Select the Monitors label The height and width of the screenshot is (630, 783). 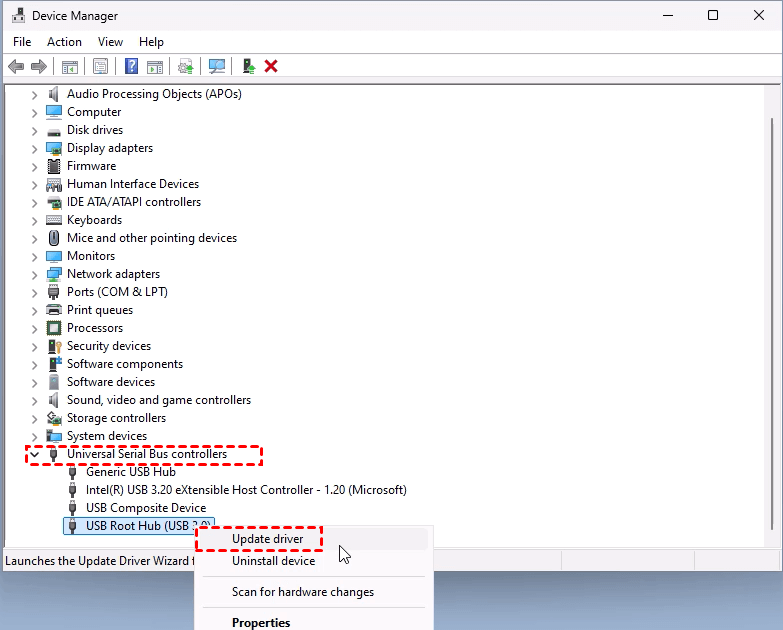[91, 256]
